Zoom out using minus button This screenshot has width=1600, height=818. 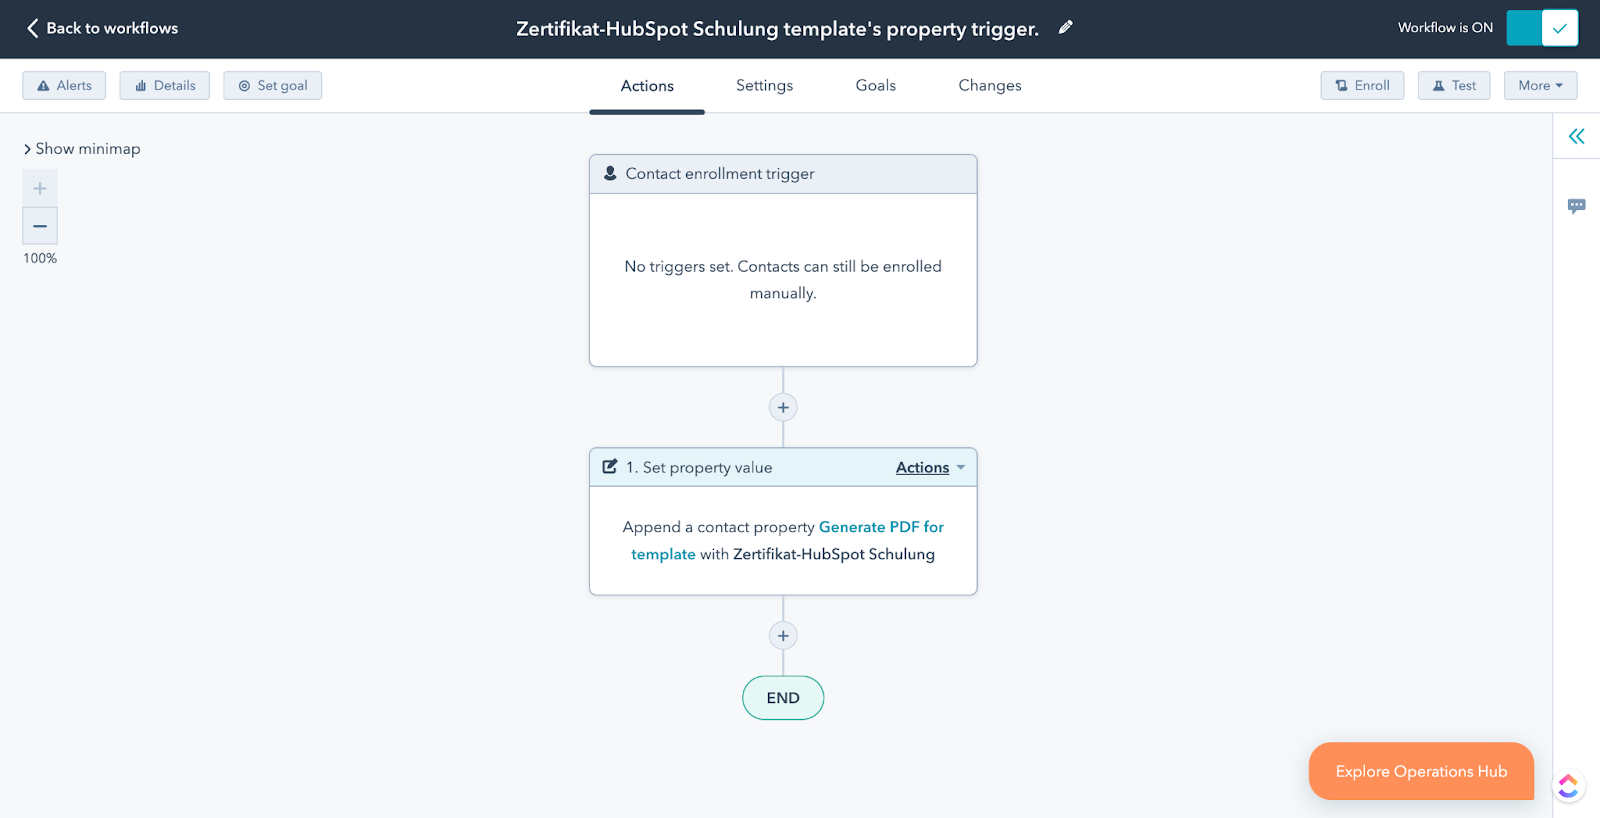pos(40,226)
